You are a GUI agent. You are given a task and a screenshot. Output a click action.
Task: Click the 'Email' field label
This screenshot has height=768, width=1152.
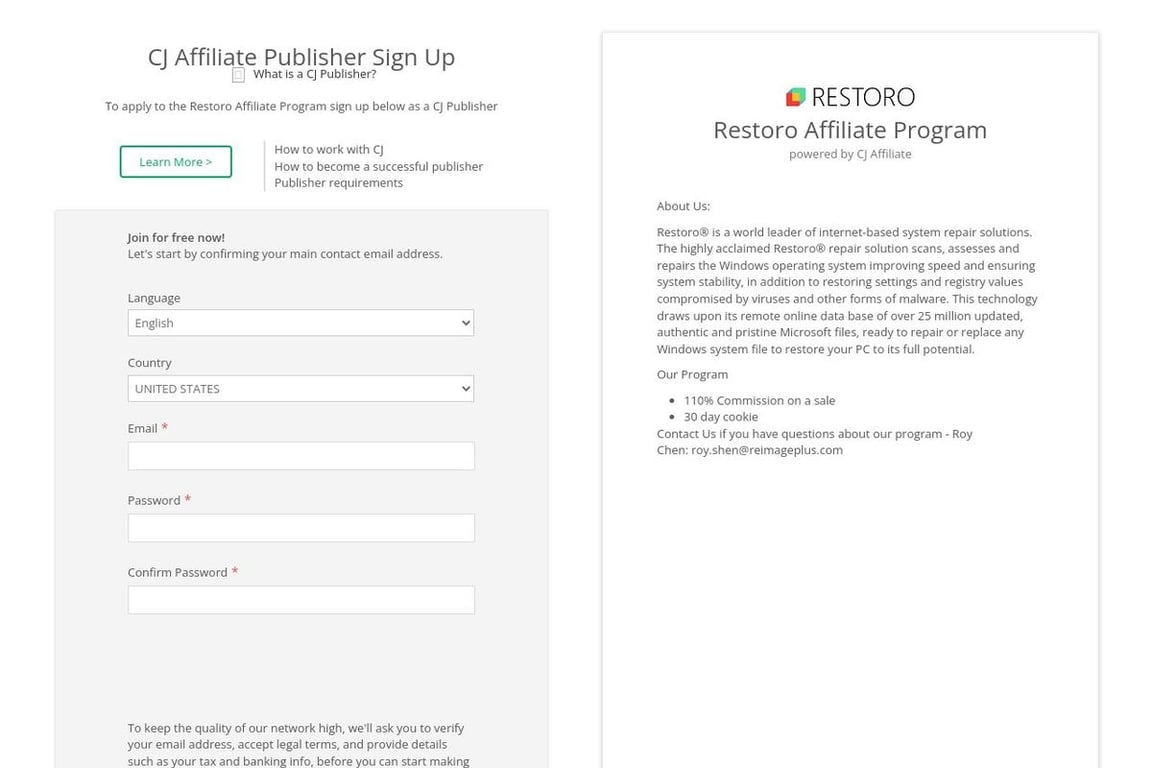point(143,428)
